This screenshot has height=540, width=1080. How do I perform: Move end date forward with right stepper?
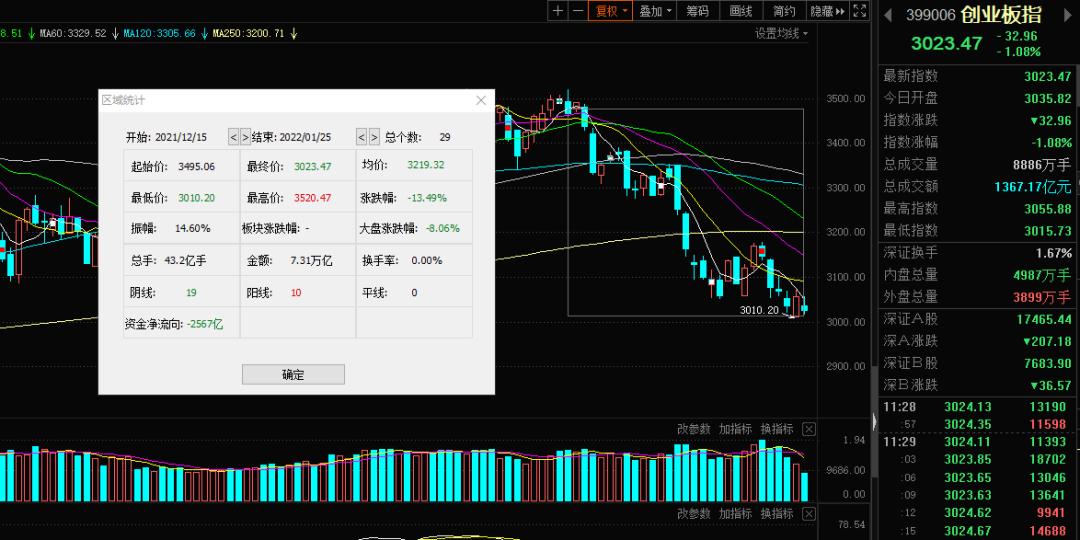374,137
